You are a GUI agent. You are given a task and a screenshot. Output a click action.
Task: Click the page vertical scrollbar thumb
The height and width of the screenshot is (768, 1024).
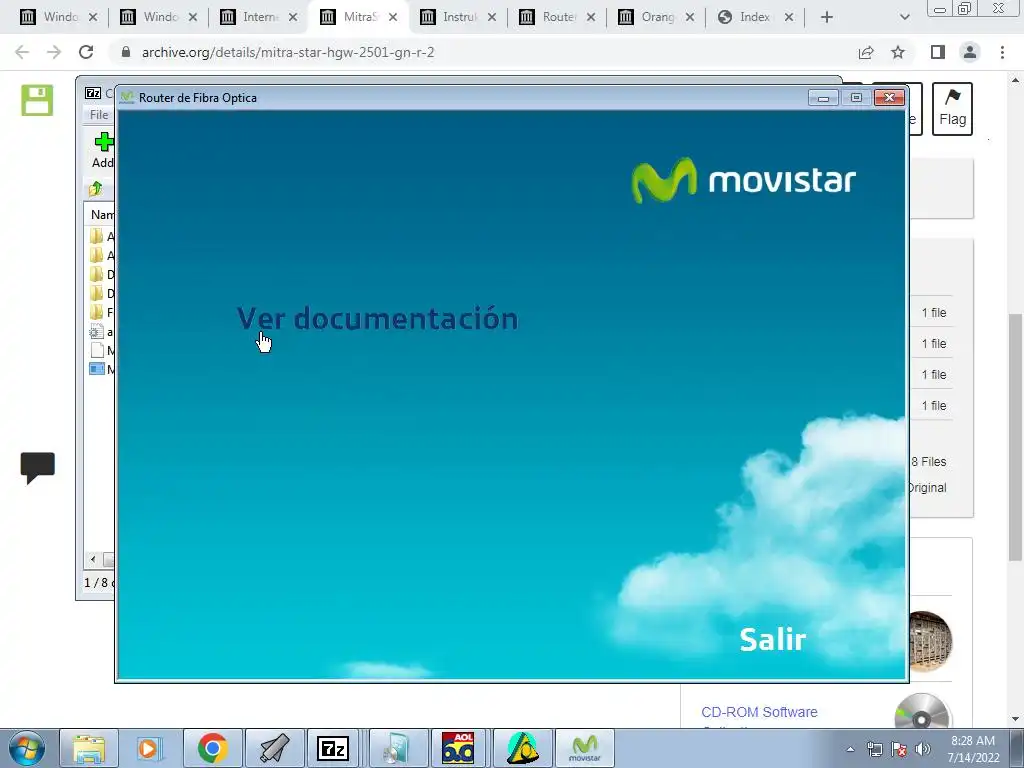tap(1015, 436)
